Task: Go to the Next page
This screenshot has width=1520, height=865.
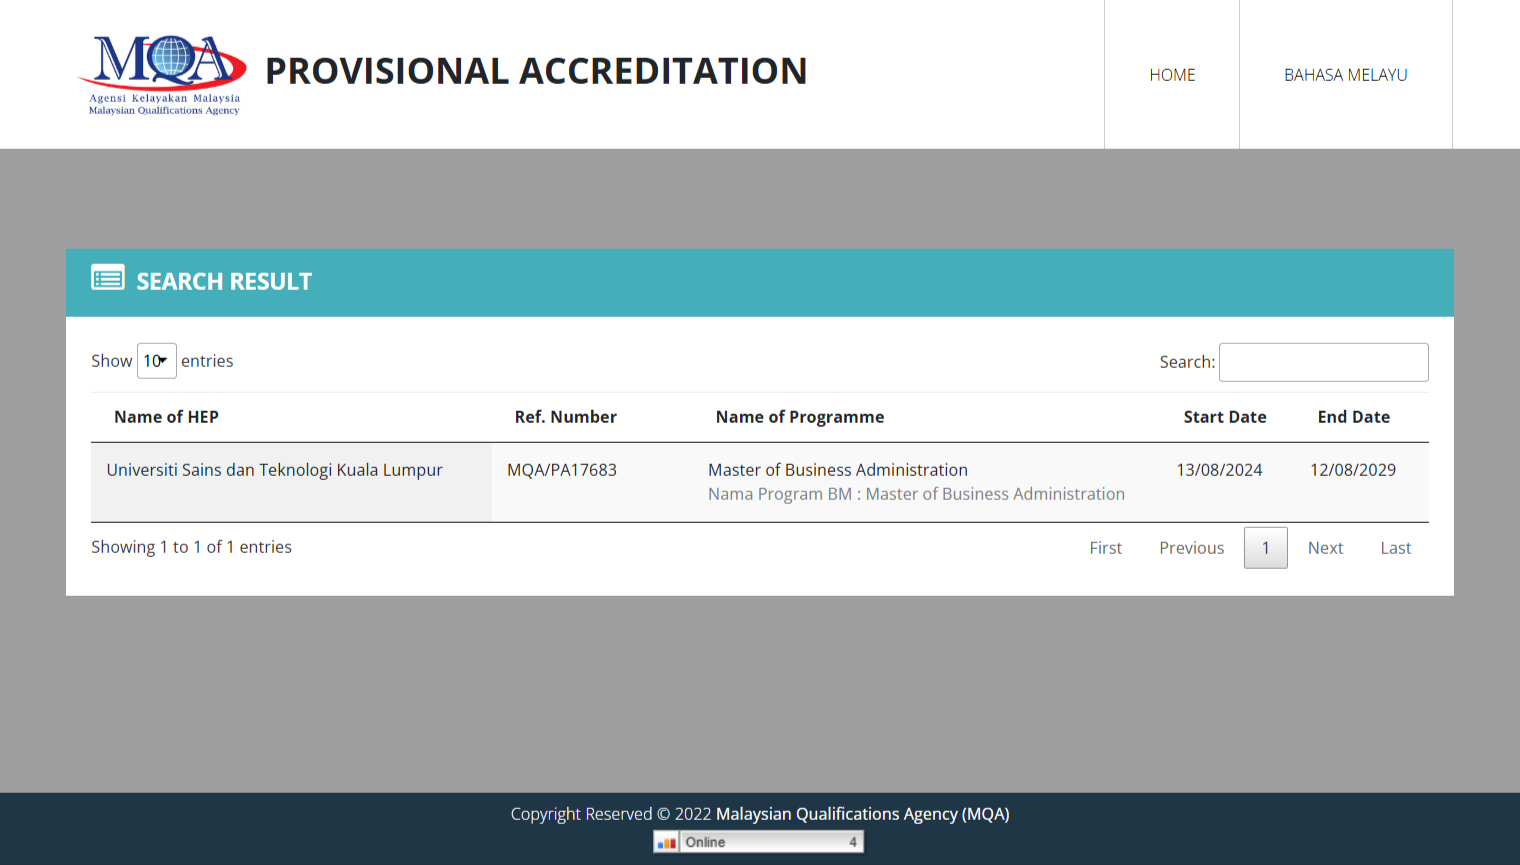Action: tap(1325, 548)
